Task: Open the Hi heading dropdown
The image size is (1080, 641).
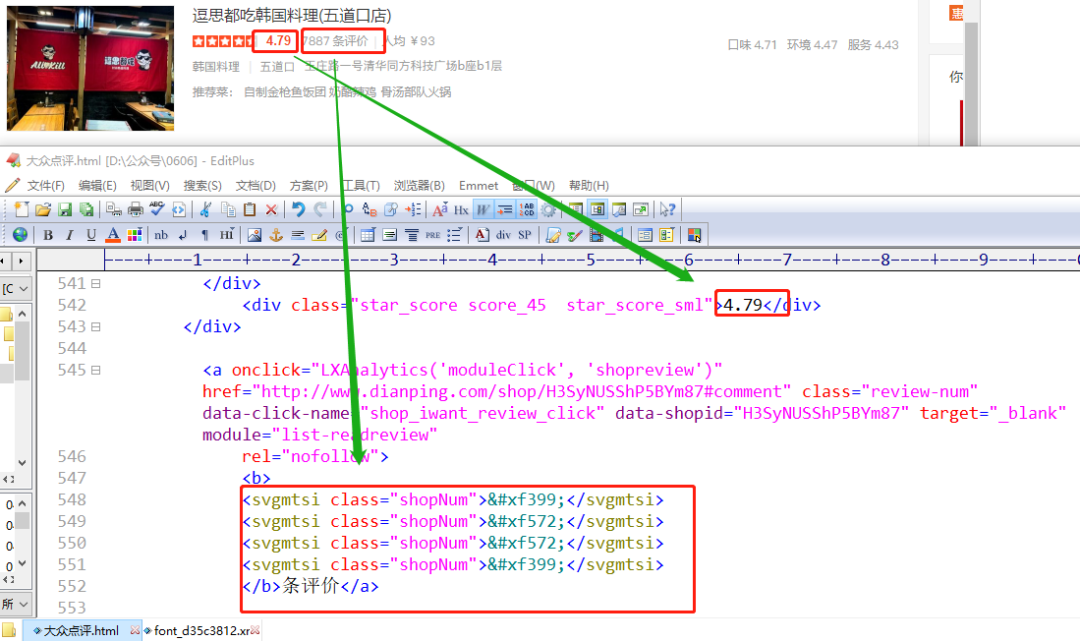Action: pyautogui.click(x=227, y=235)
